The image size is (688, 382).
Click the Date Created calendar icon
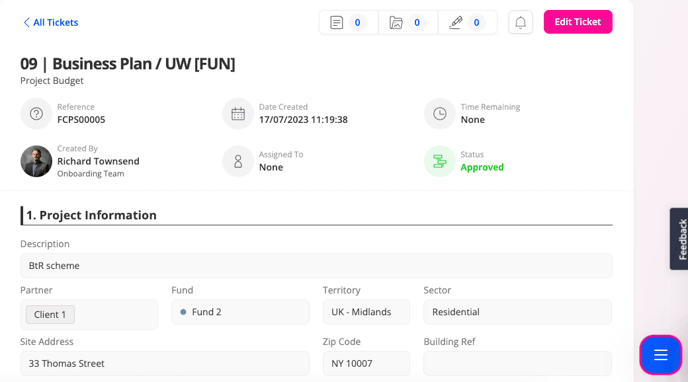pyautogui.click(x=238, y=114)
